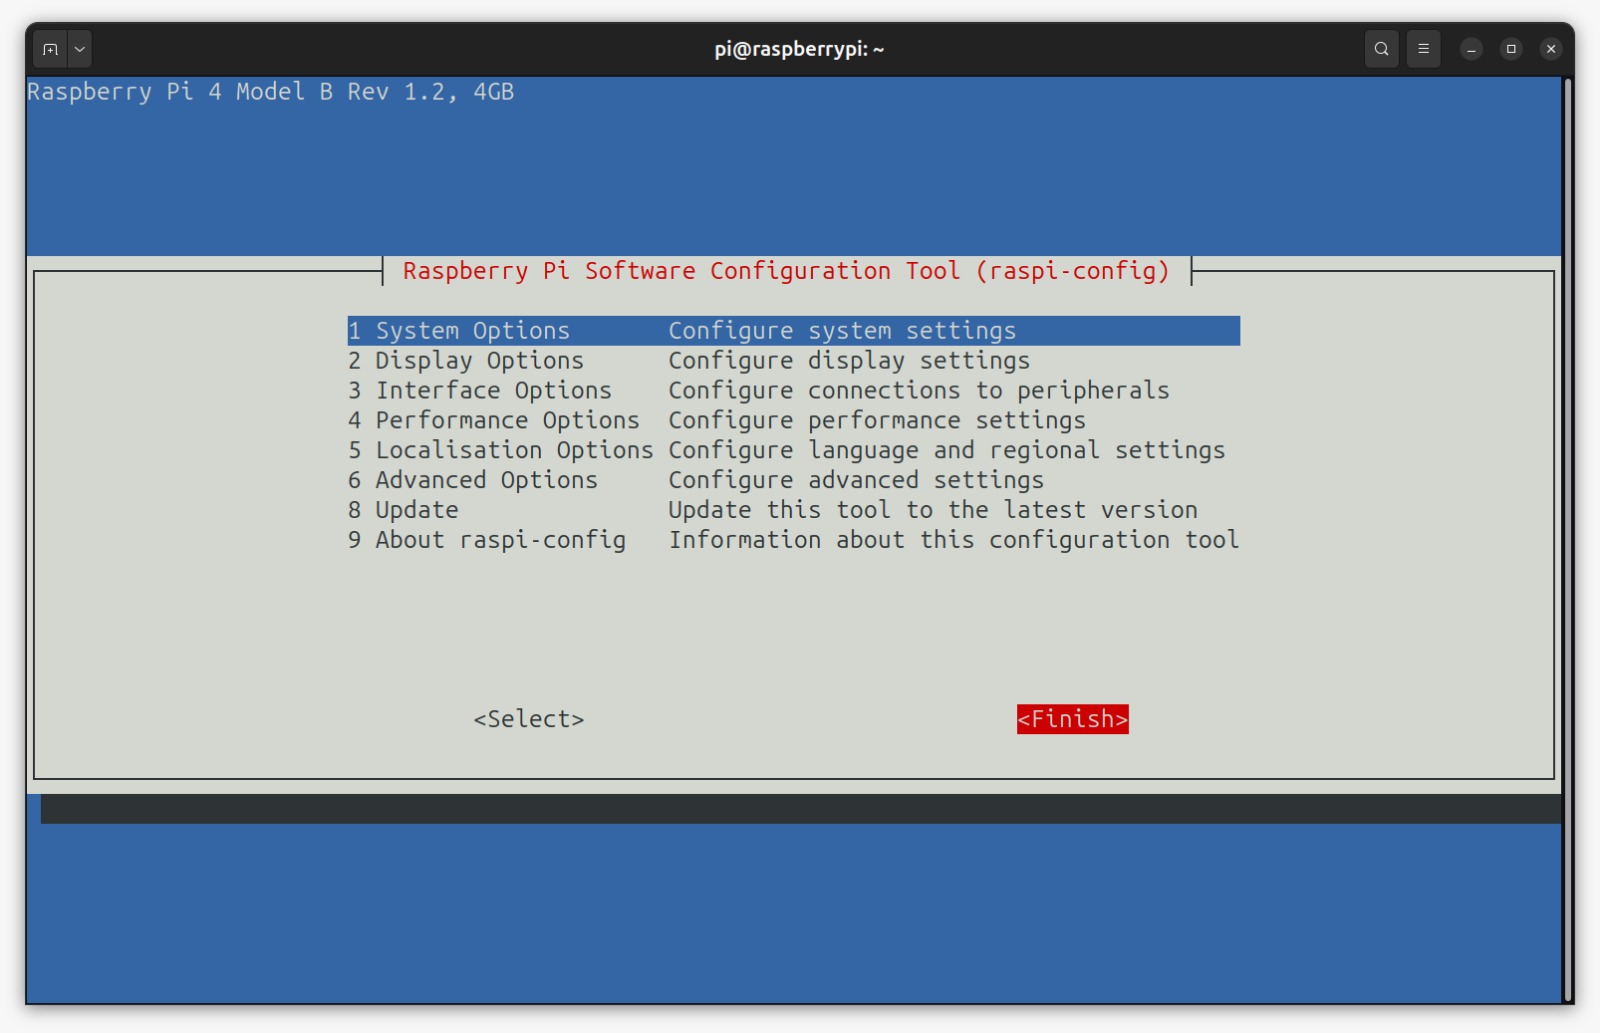Choose 8 Update menu entry
Screen dimensions: 1600x1033
(x=794, y=510)
